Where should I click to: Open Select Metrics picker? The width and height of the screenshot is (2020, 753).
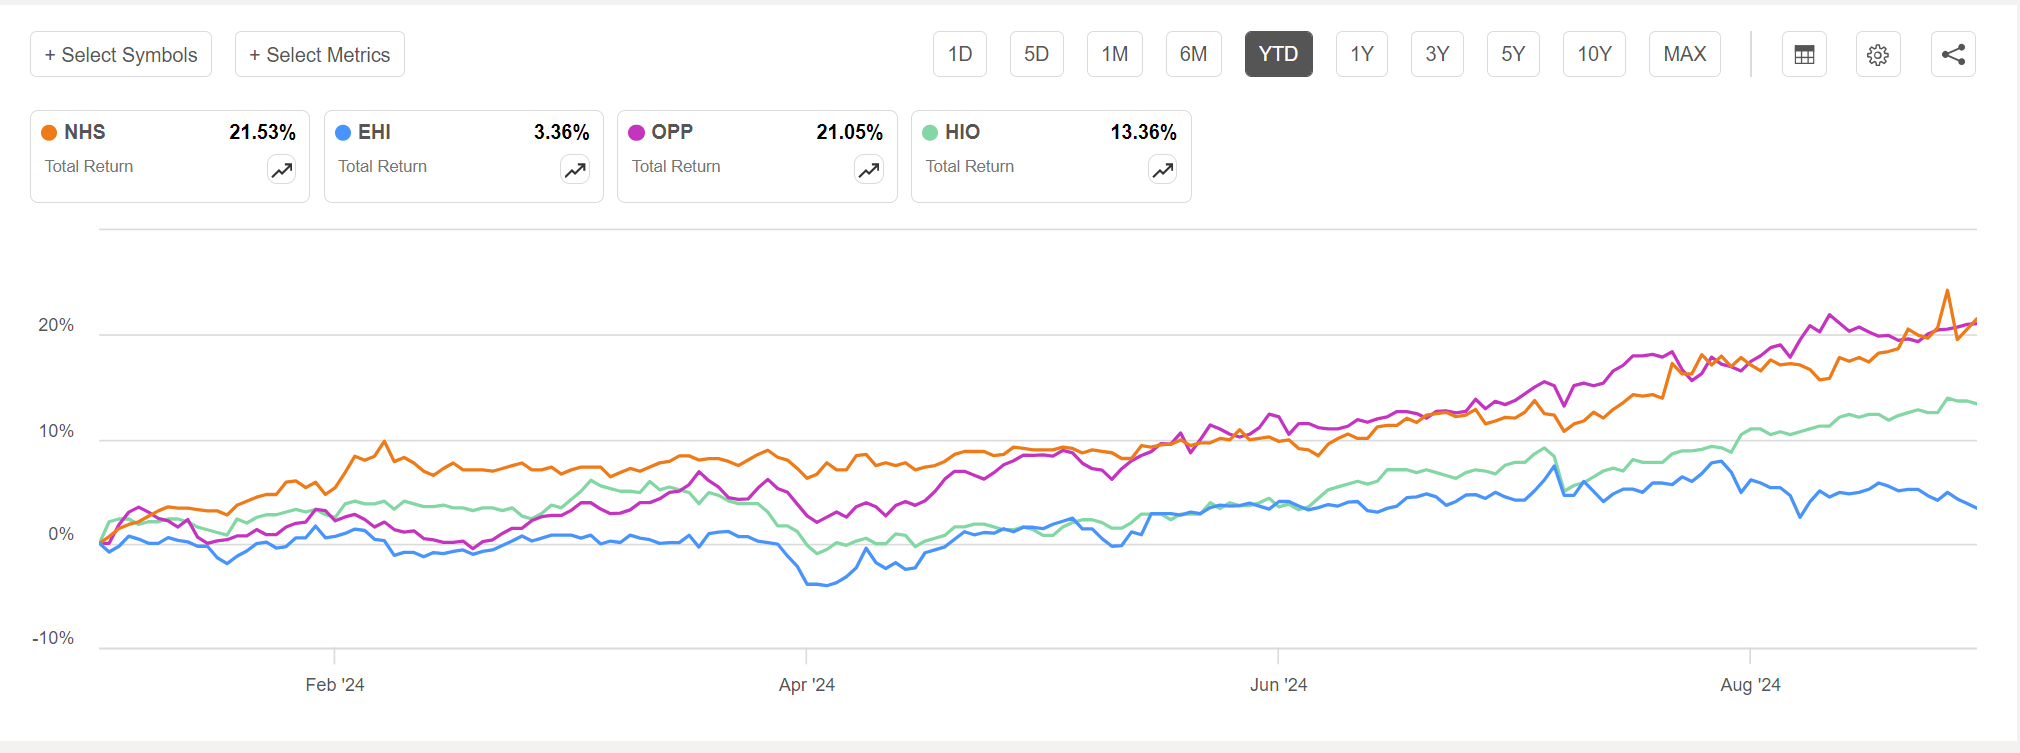(320, 55)
